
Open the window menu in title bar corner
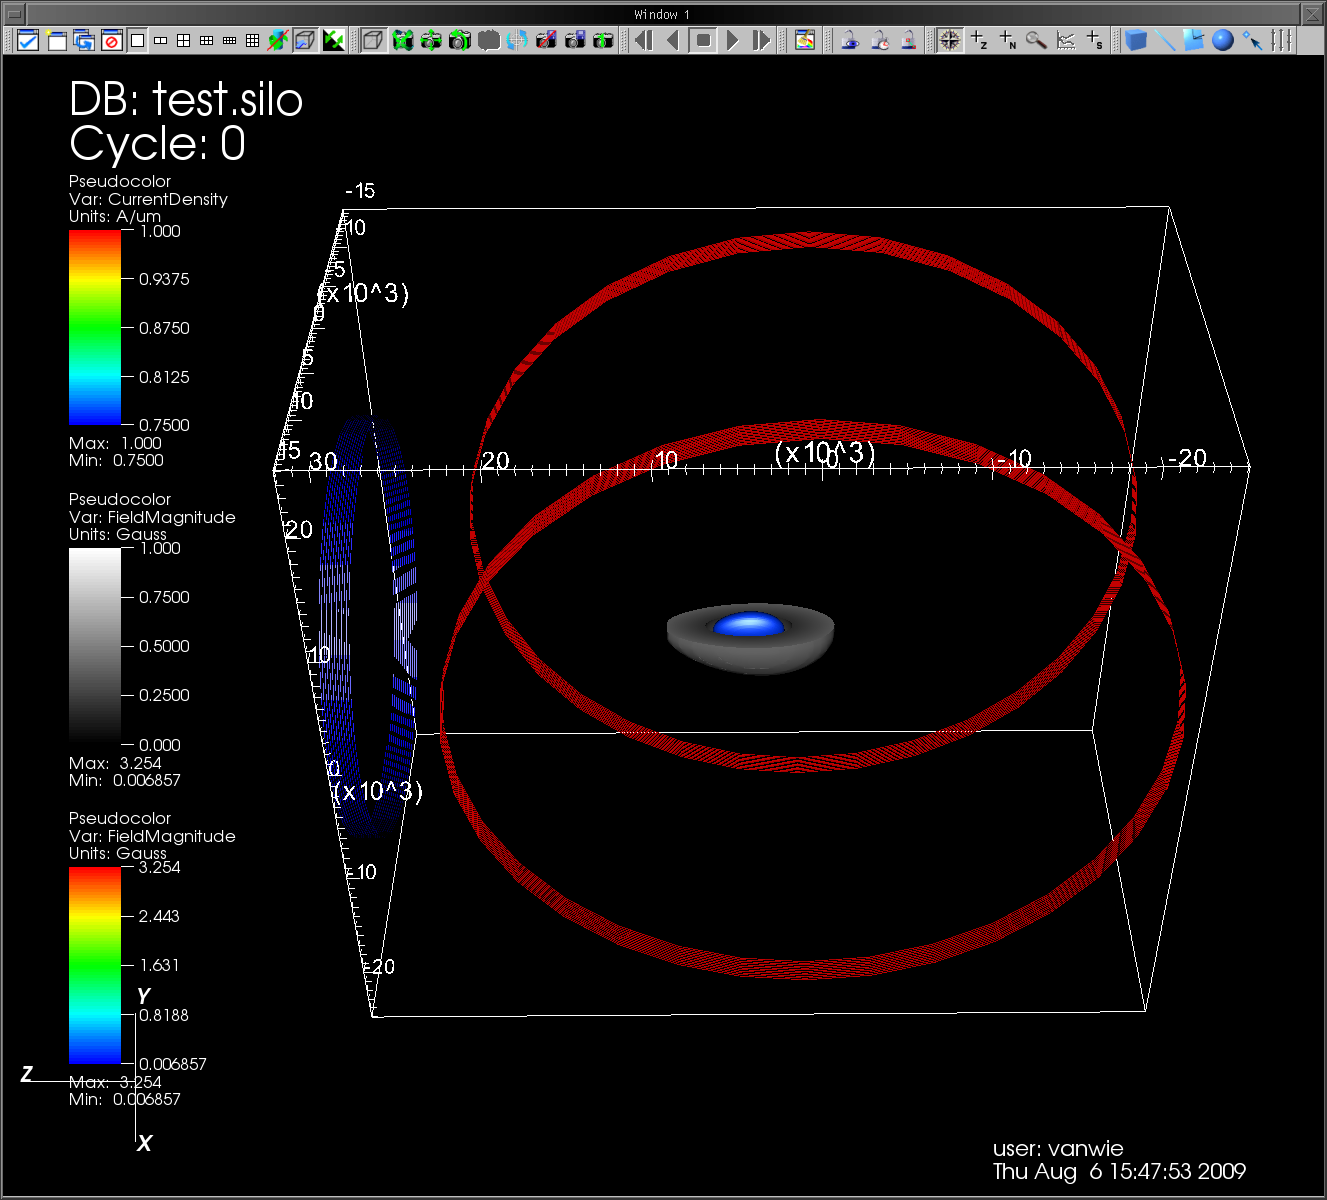pyautogui.click(x=14, y=14)
